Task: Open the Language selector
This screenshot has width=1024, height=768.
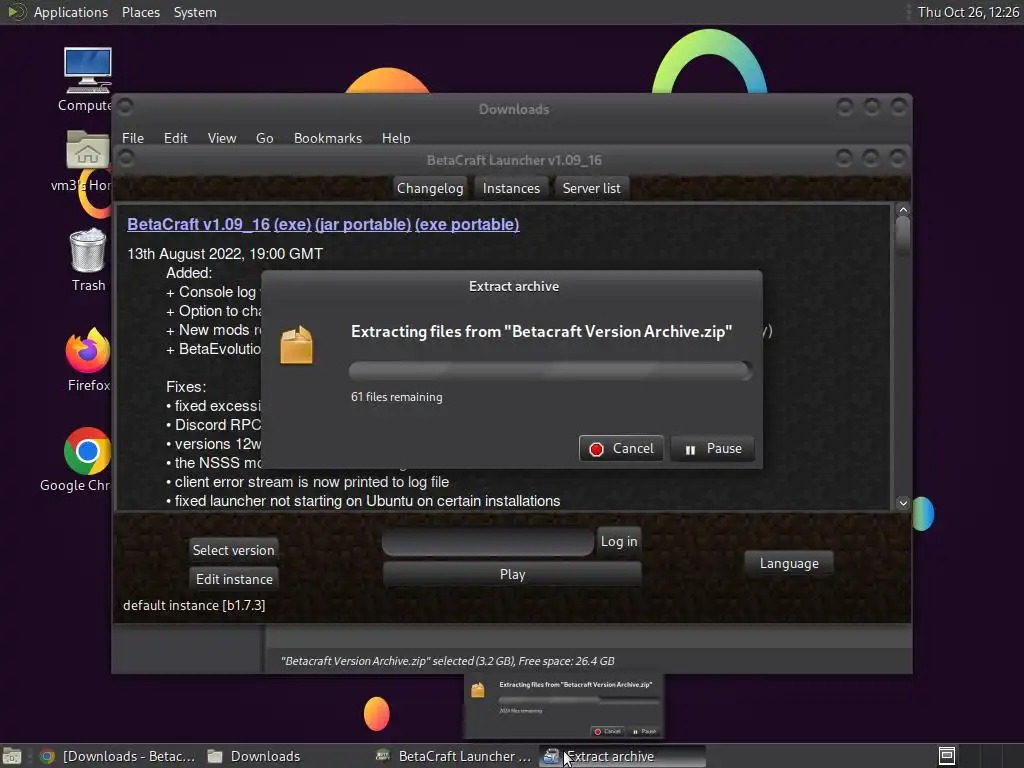Action: pyautogui.click(x=789, y=563)
